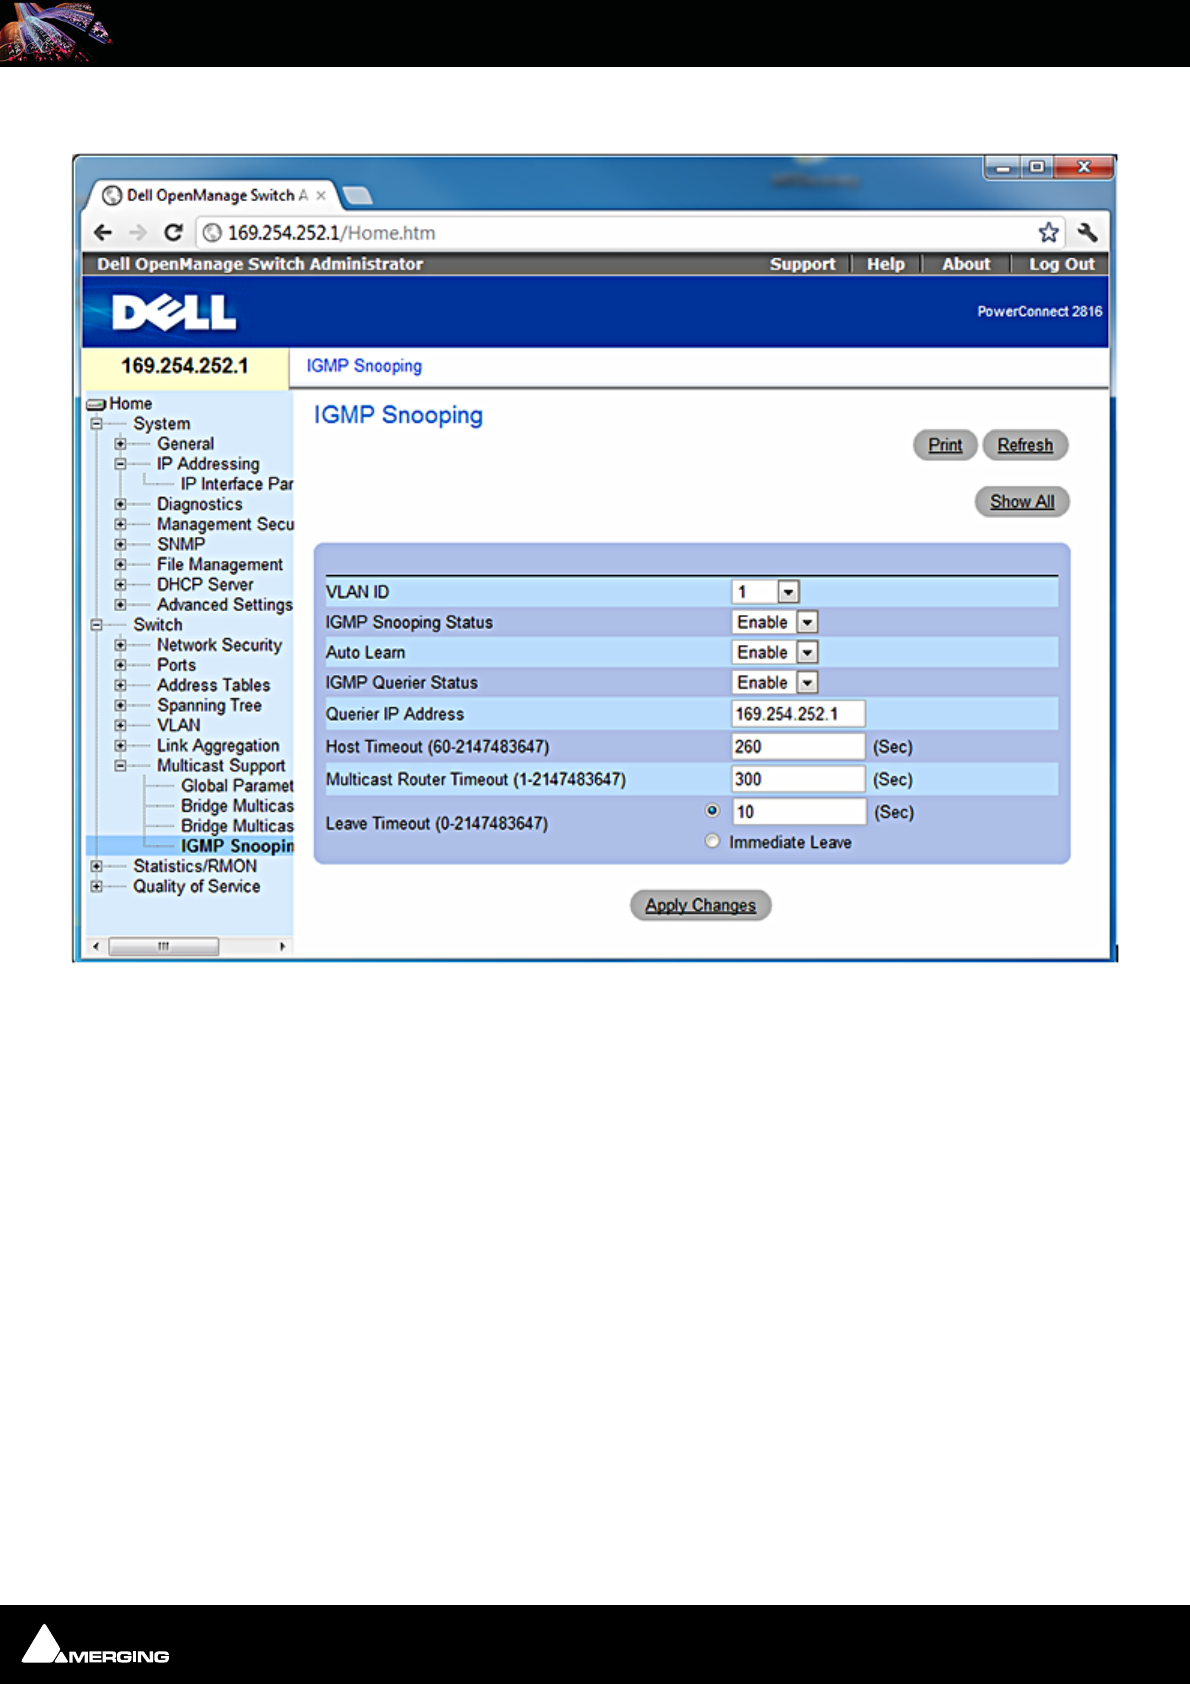The image size is (1190, 1684).
Task: Click the browser back arrow
Action: (x=102, y=233)
